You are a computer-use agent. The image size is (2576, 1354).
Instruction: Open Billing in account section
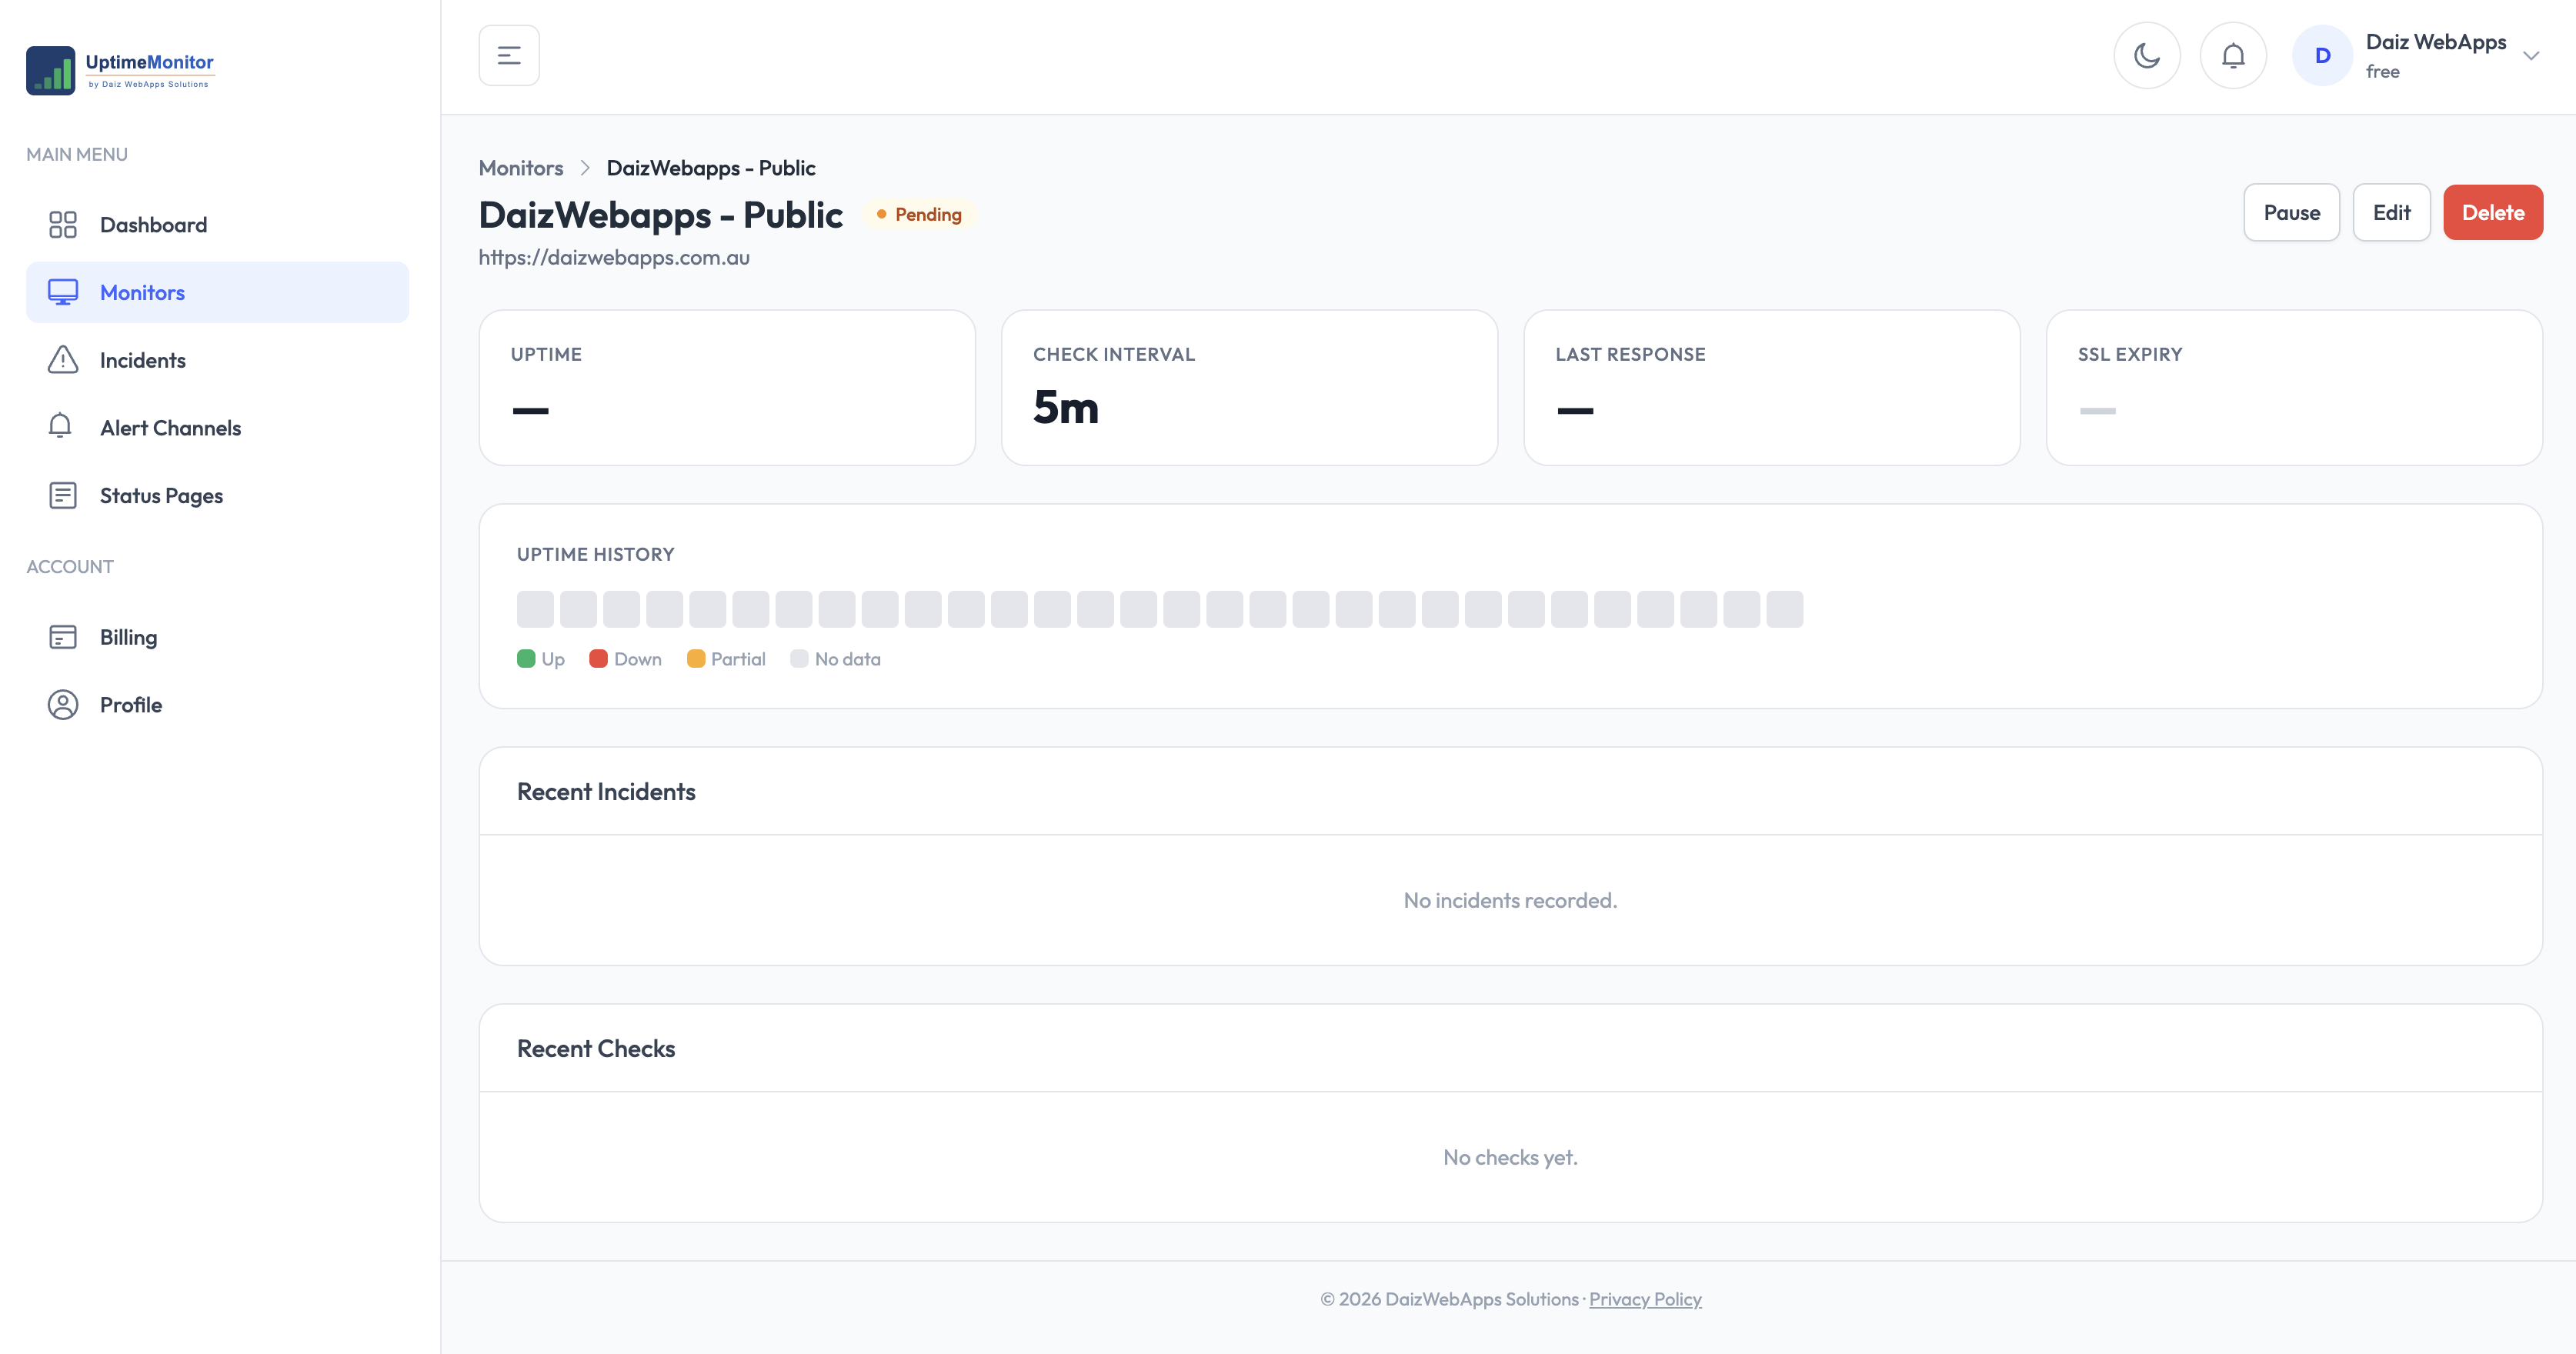coord(217,637)
